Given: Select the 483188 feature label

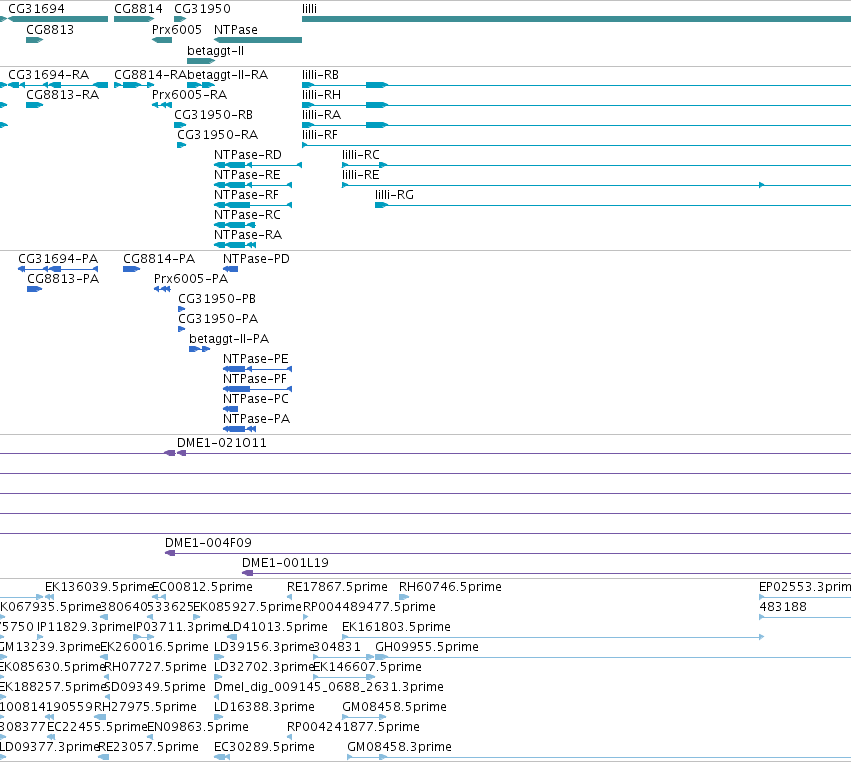Looking at the screenshot, I should [x=783, y=607].
